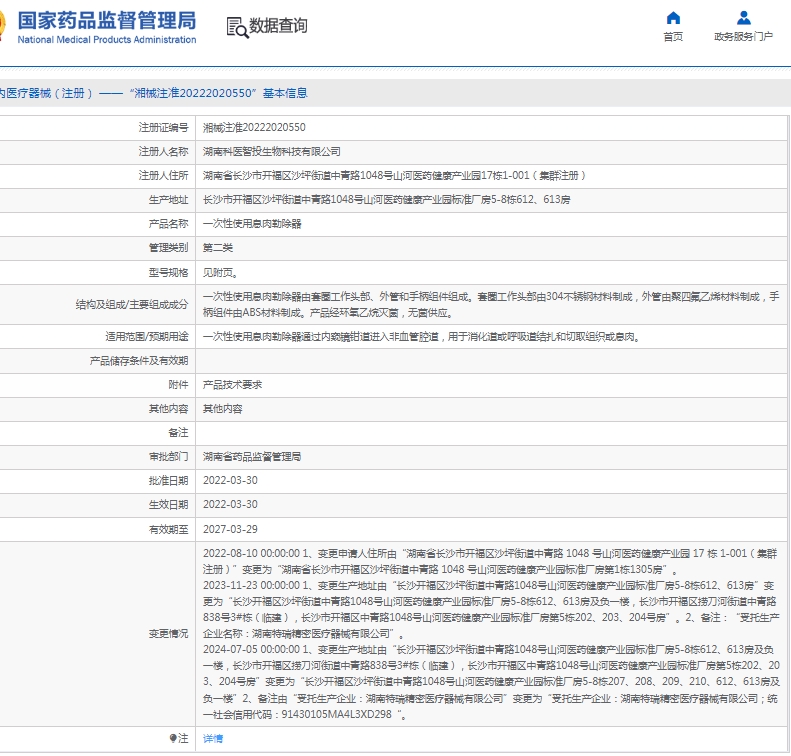791x756 pixels.
Task: Open the 详情 link in the 注 row
Action: click(213, 739)
